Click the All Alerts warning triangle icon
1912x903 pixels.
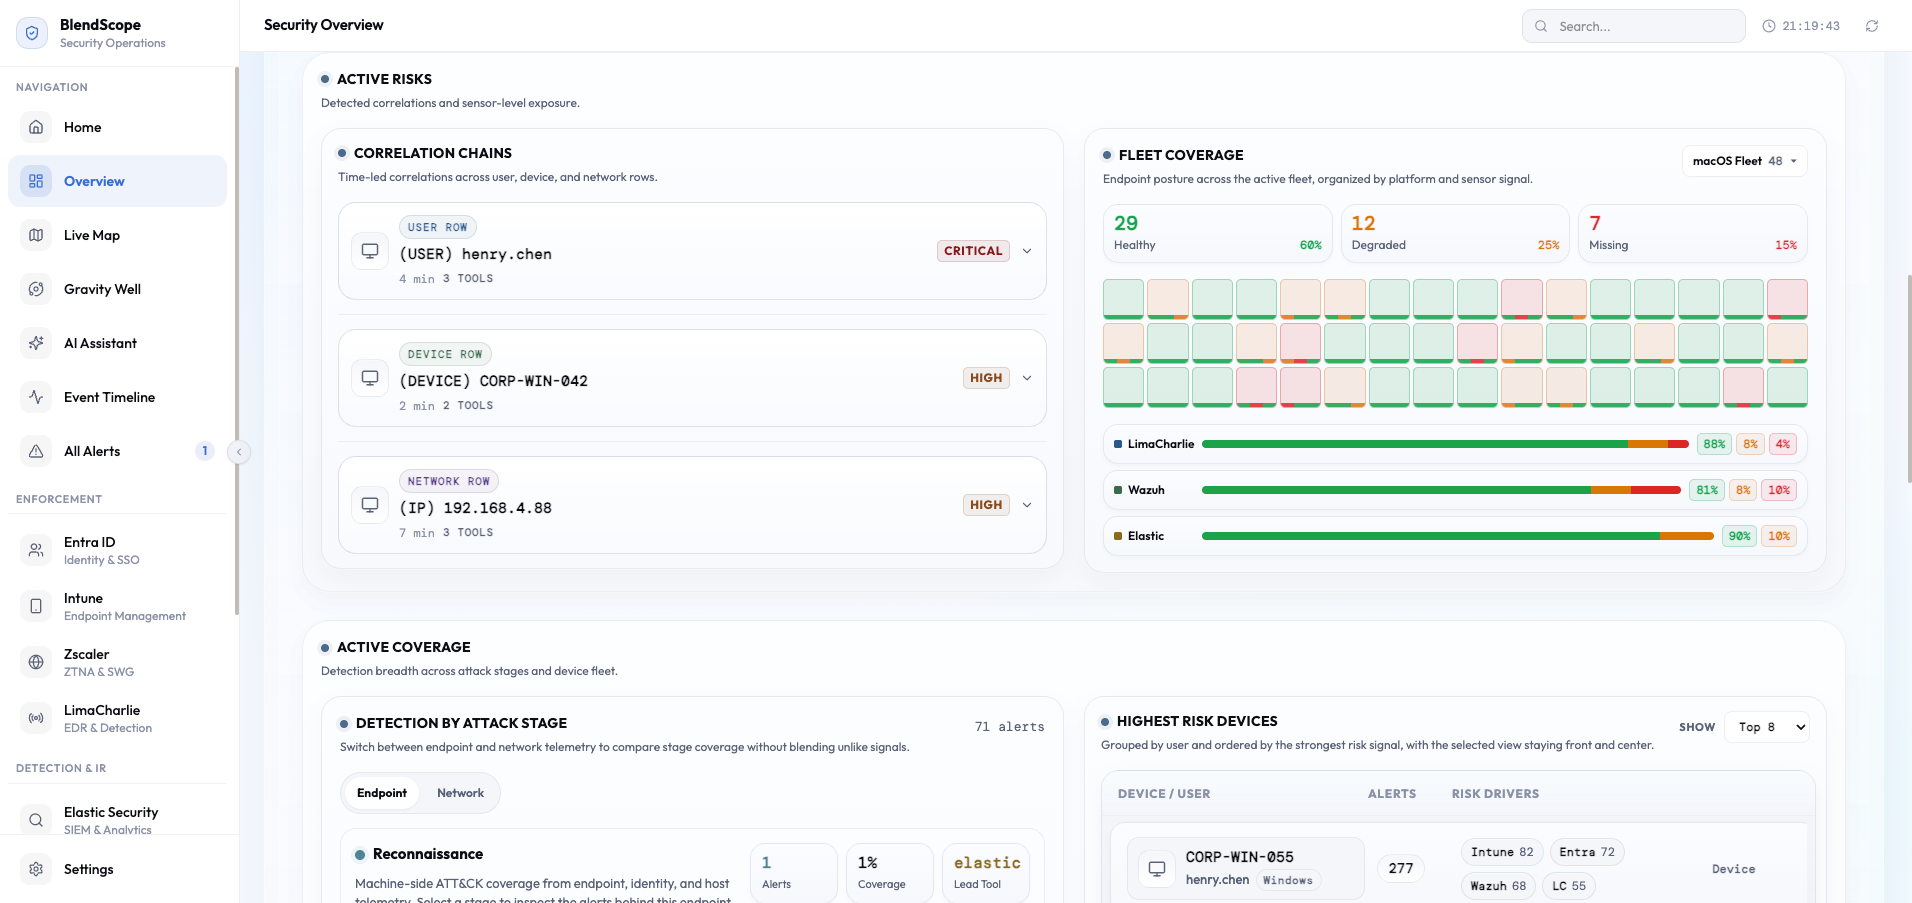point(36,451)
